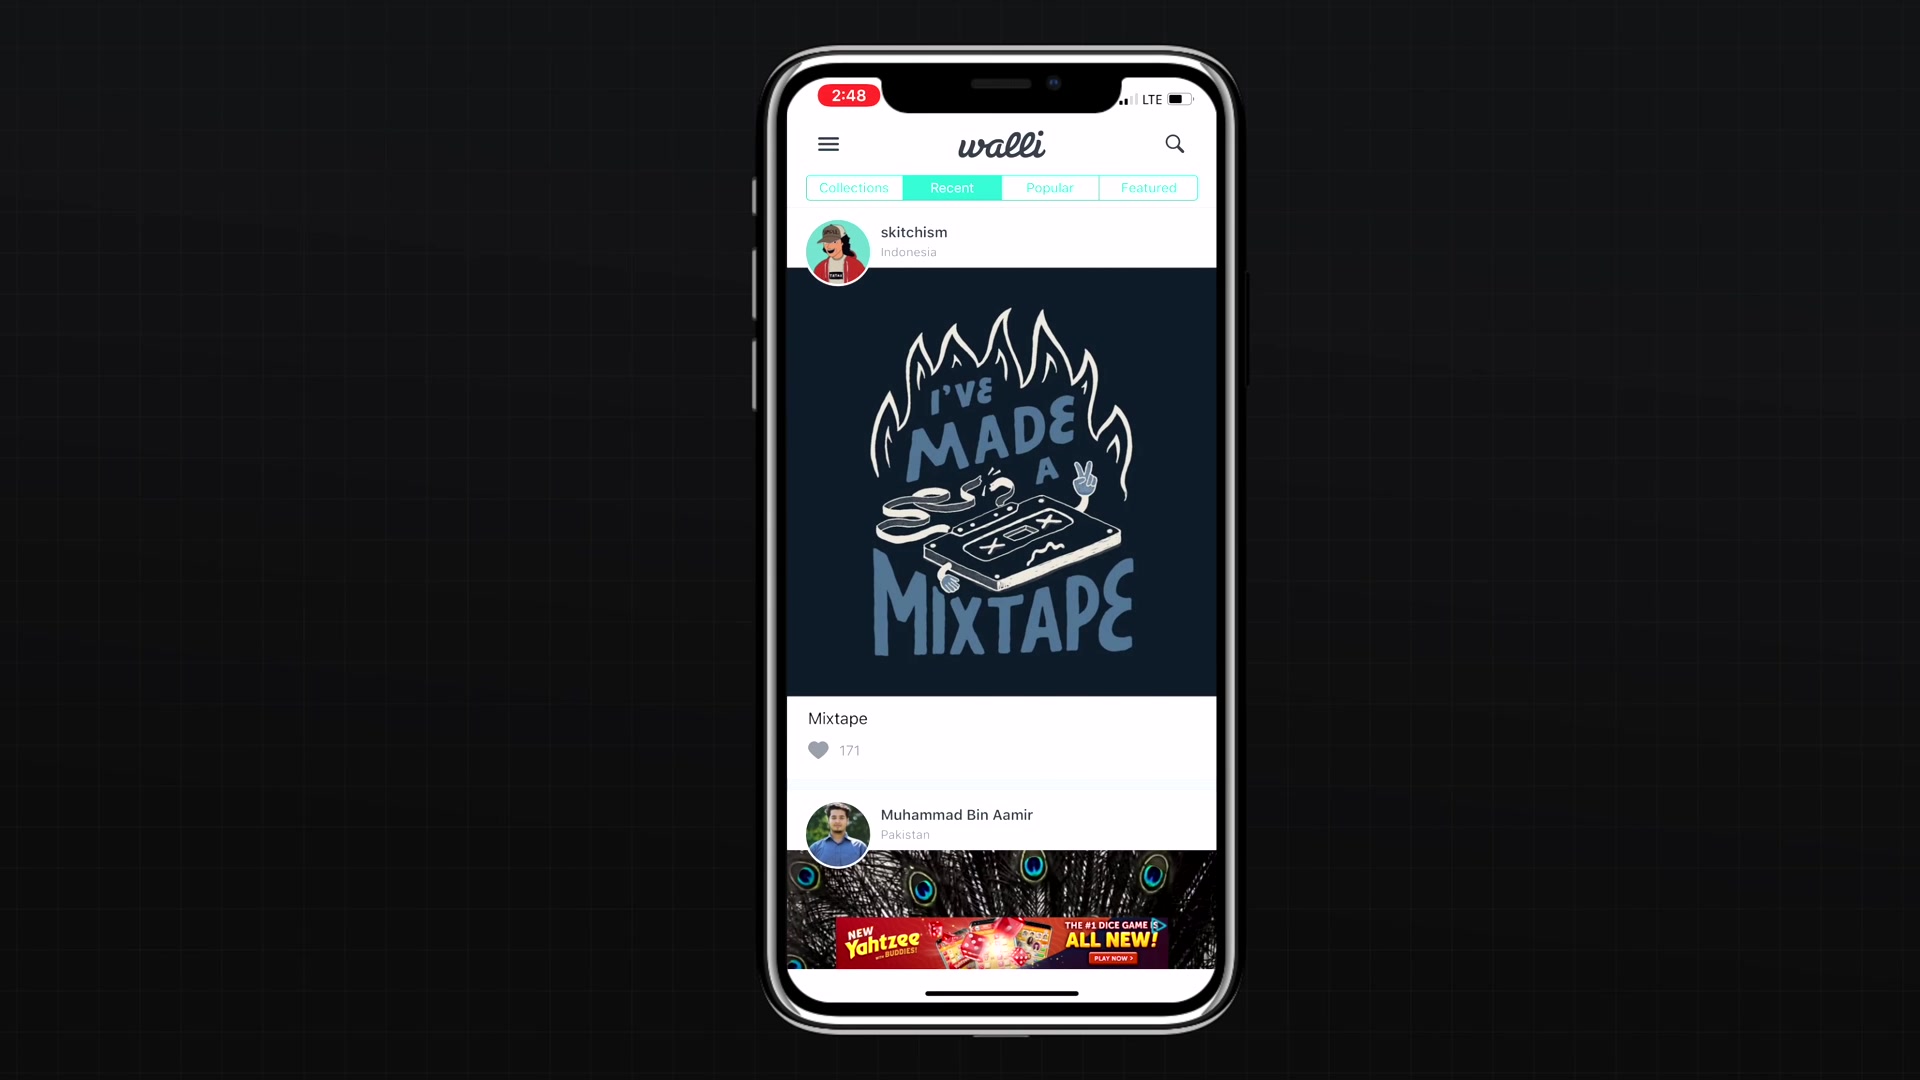
Task: Select the Popular tab
Action: pos(1050,187)
